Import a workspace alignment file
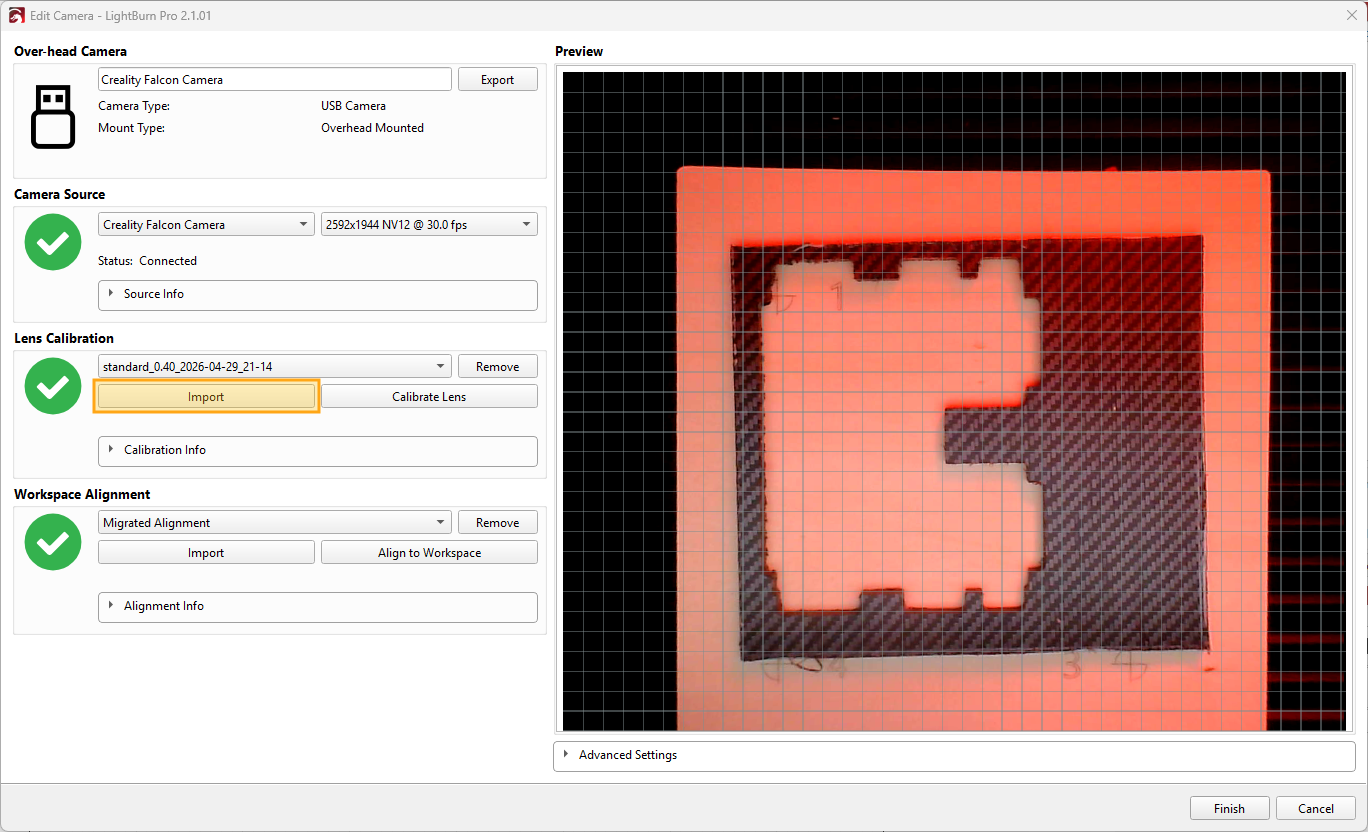The width and height of the screenshot is (1368, 832). click(206, 553)
